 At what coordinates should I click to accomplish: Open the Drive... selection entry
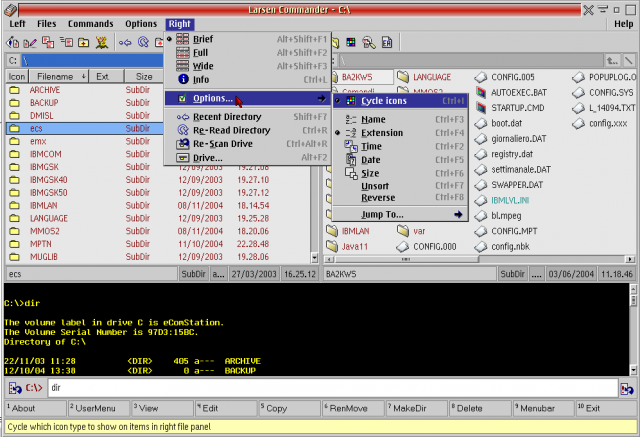point(247,158)
